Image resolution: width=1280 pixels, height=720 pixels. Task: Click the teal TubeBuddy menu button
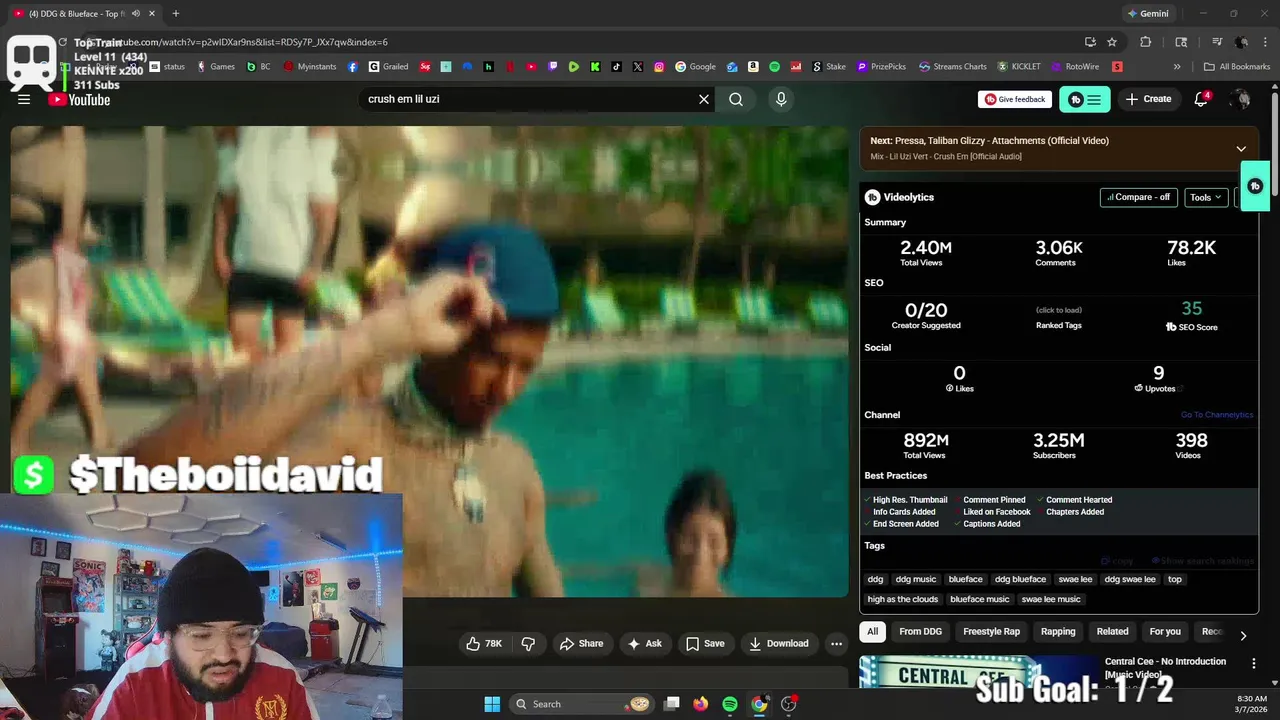[x=1084, y=99]
